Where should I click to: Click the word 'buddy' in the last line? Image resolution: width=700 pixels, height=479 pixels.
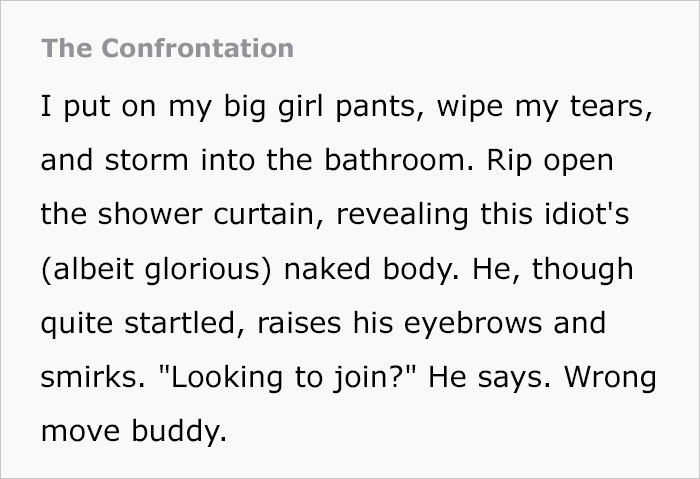tap(179, 431)
